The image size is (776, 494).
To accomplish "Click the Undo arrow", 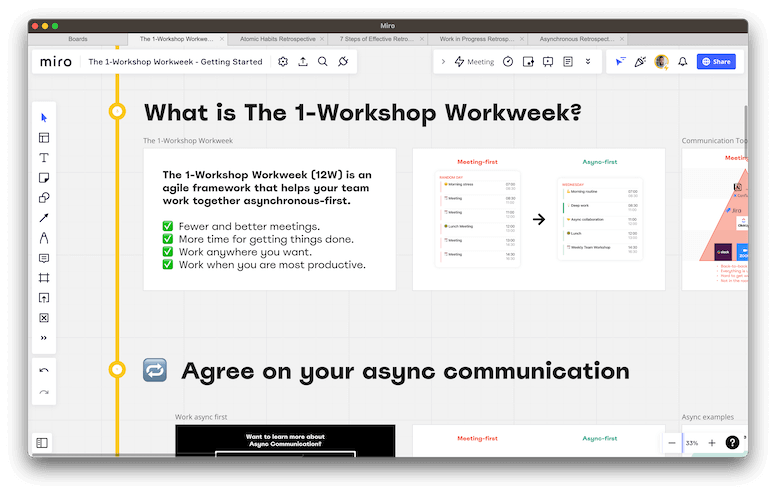I will (x=44, y=371).
